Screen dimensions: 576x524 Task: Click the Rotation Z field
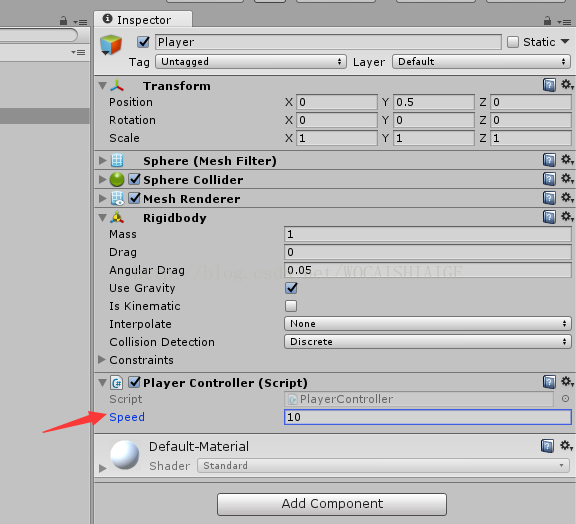pyautogui.click(x=531, y=120)
